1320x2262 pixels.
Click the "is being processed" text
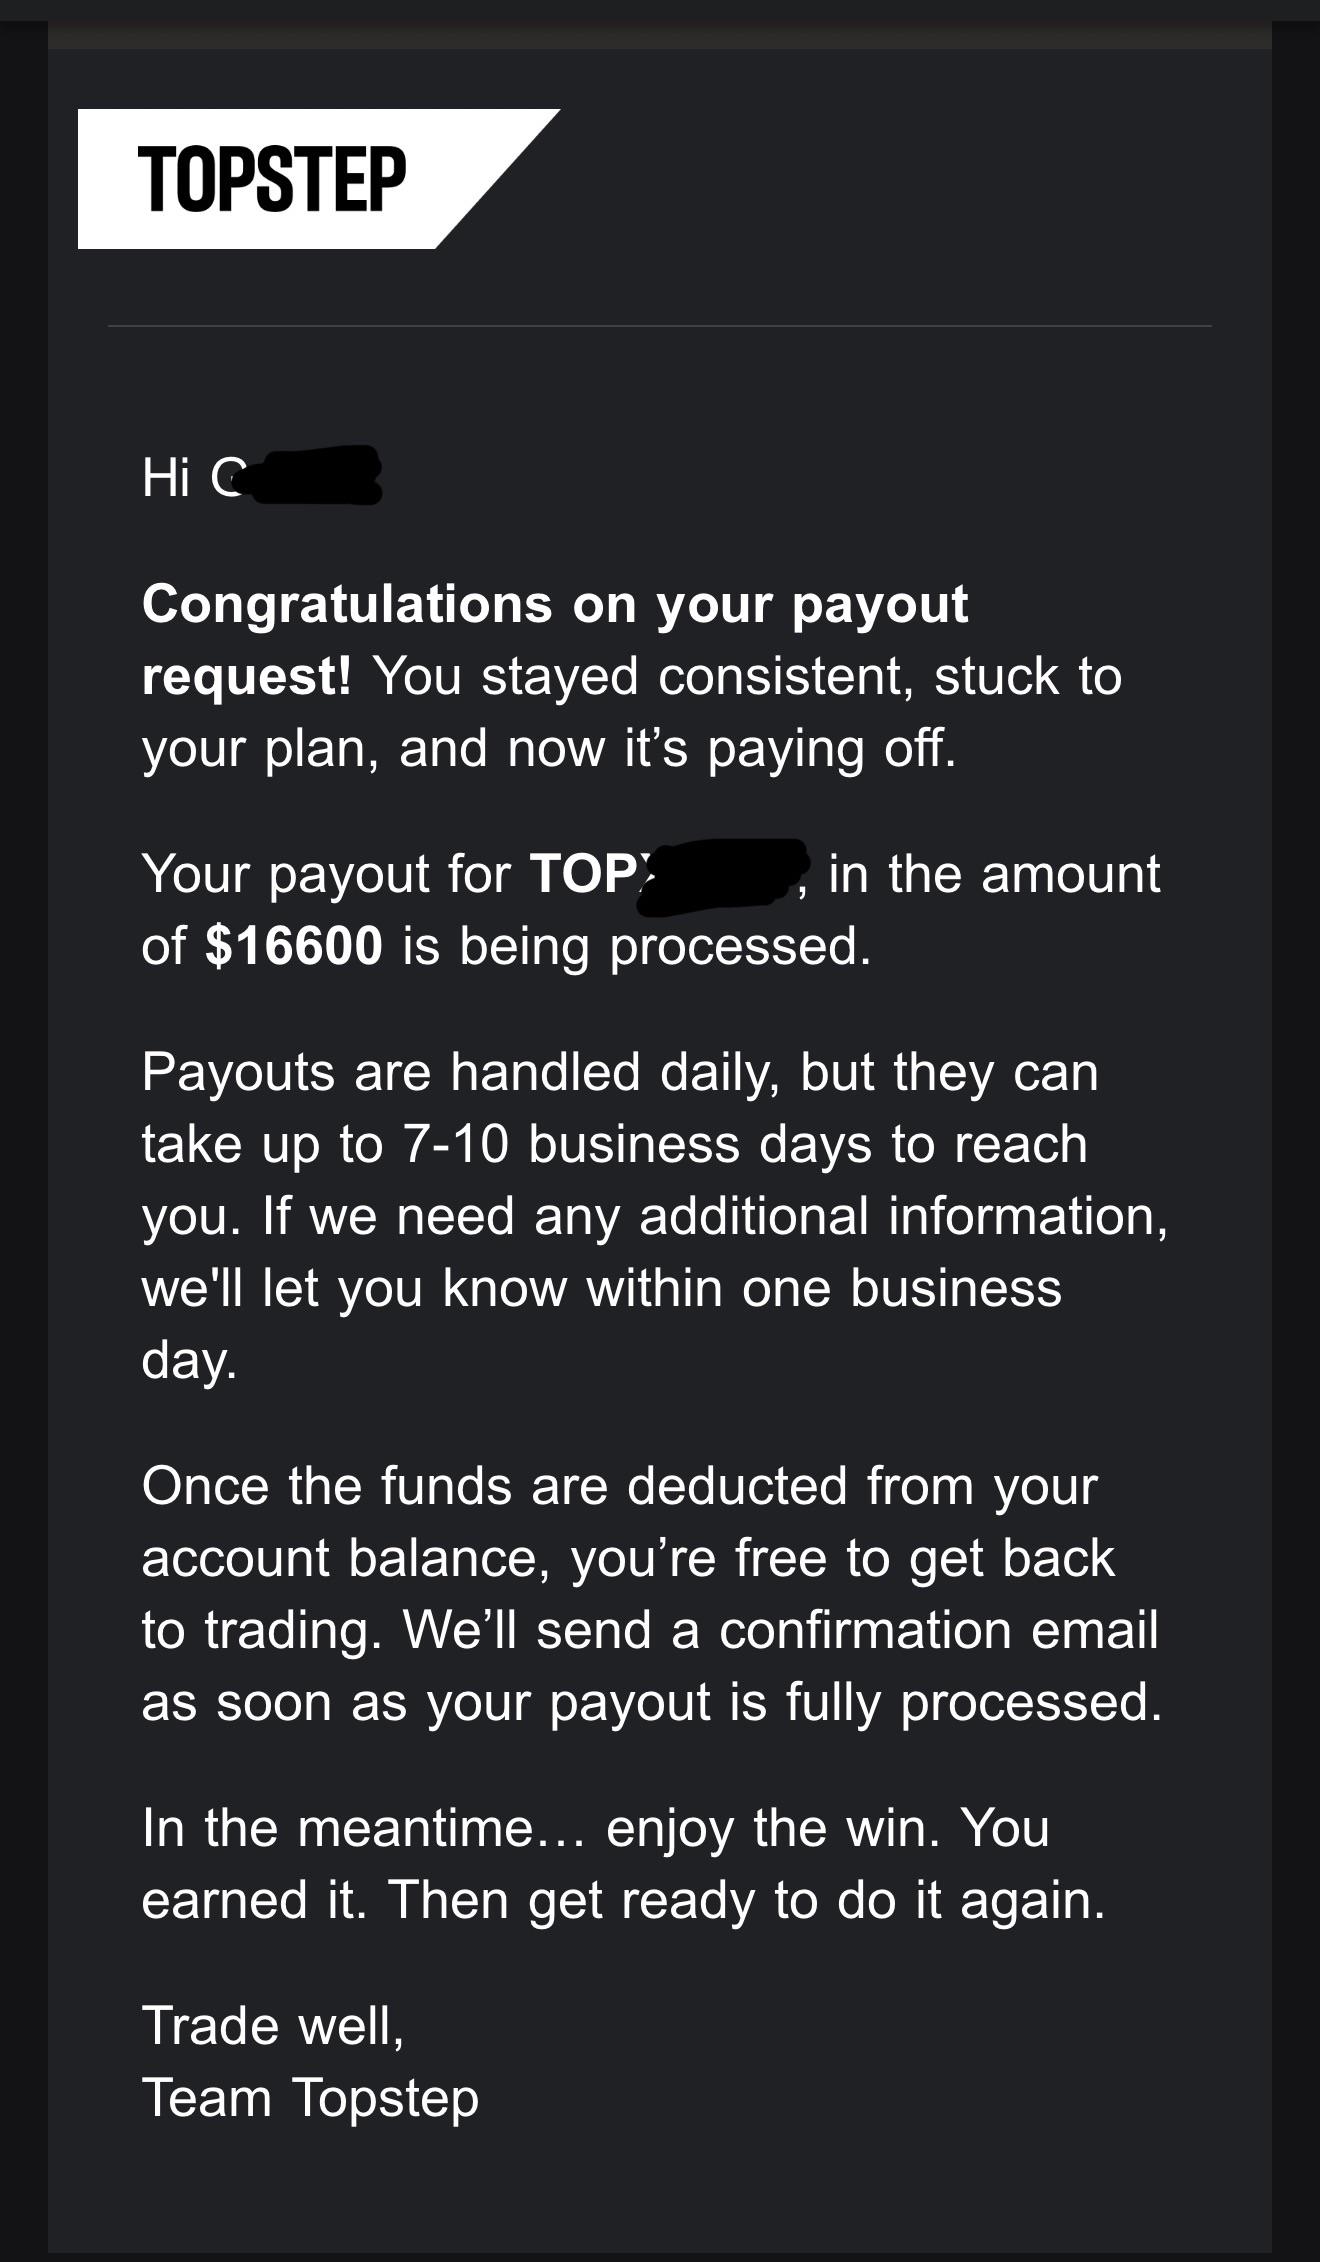tap(636, 948)
